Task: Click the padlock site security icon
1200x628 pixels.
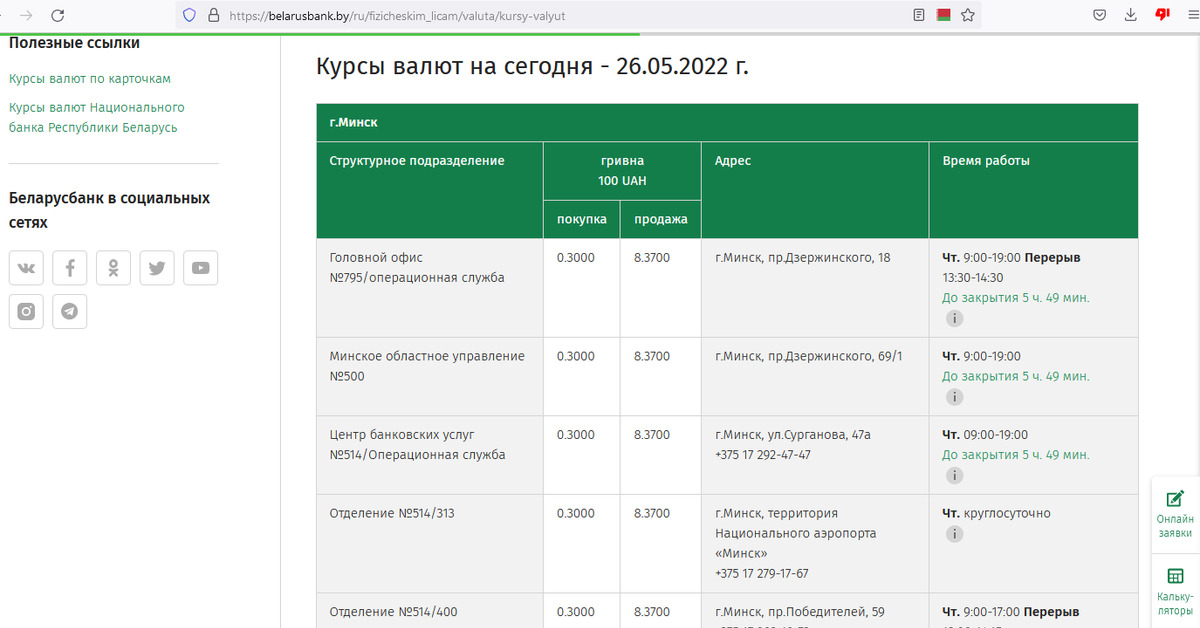Action: [212, 15]
